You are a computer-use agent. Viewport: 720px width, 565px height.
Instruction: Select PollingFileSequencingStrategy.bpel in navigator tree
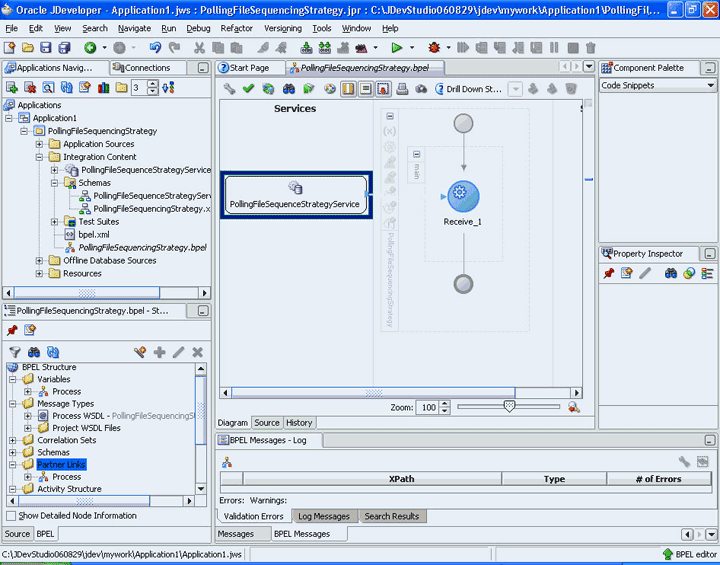(142, 248)
